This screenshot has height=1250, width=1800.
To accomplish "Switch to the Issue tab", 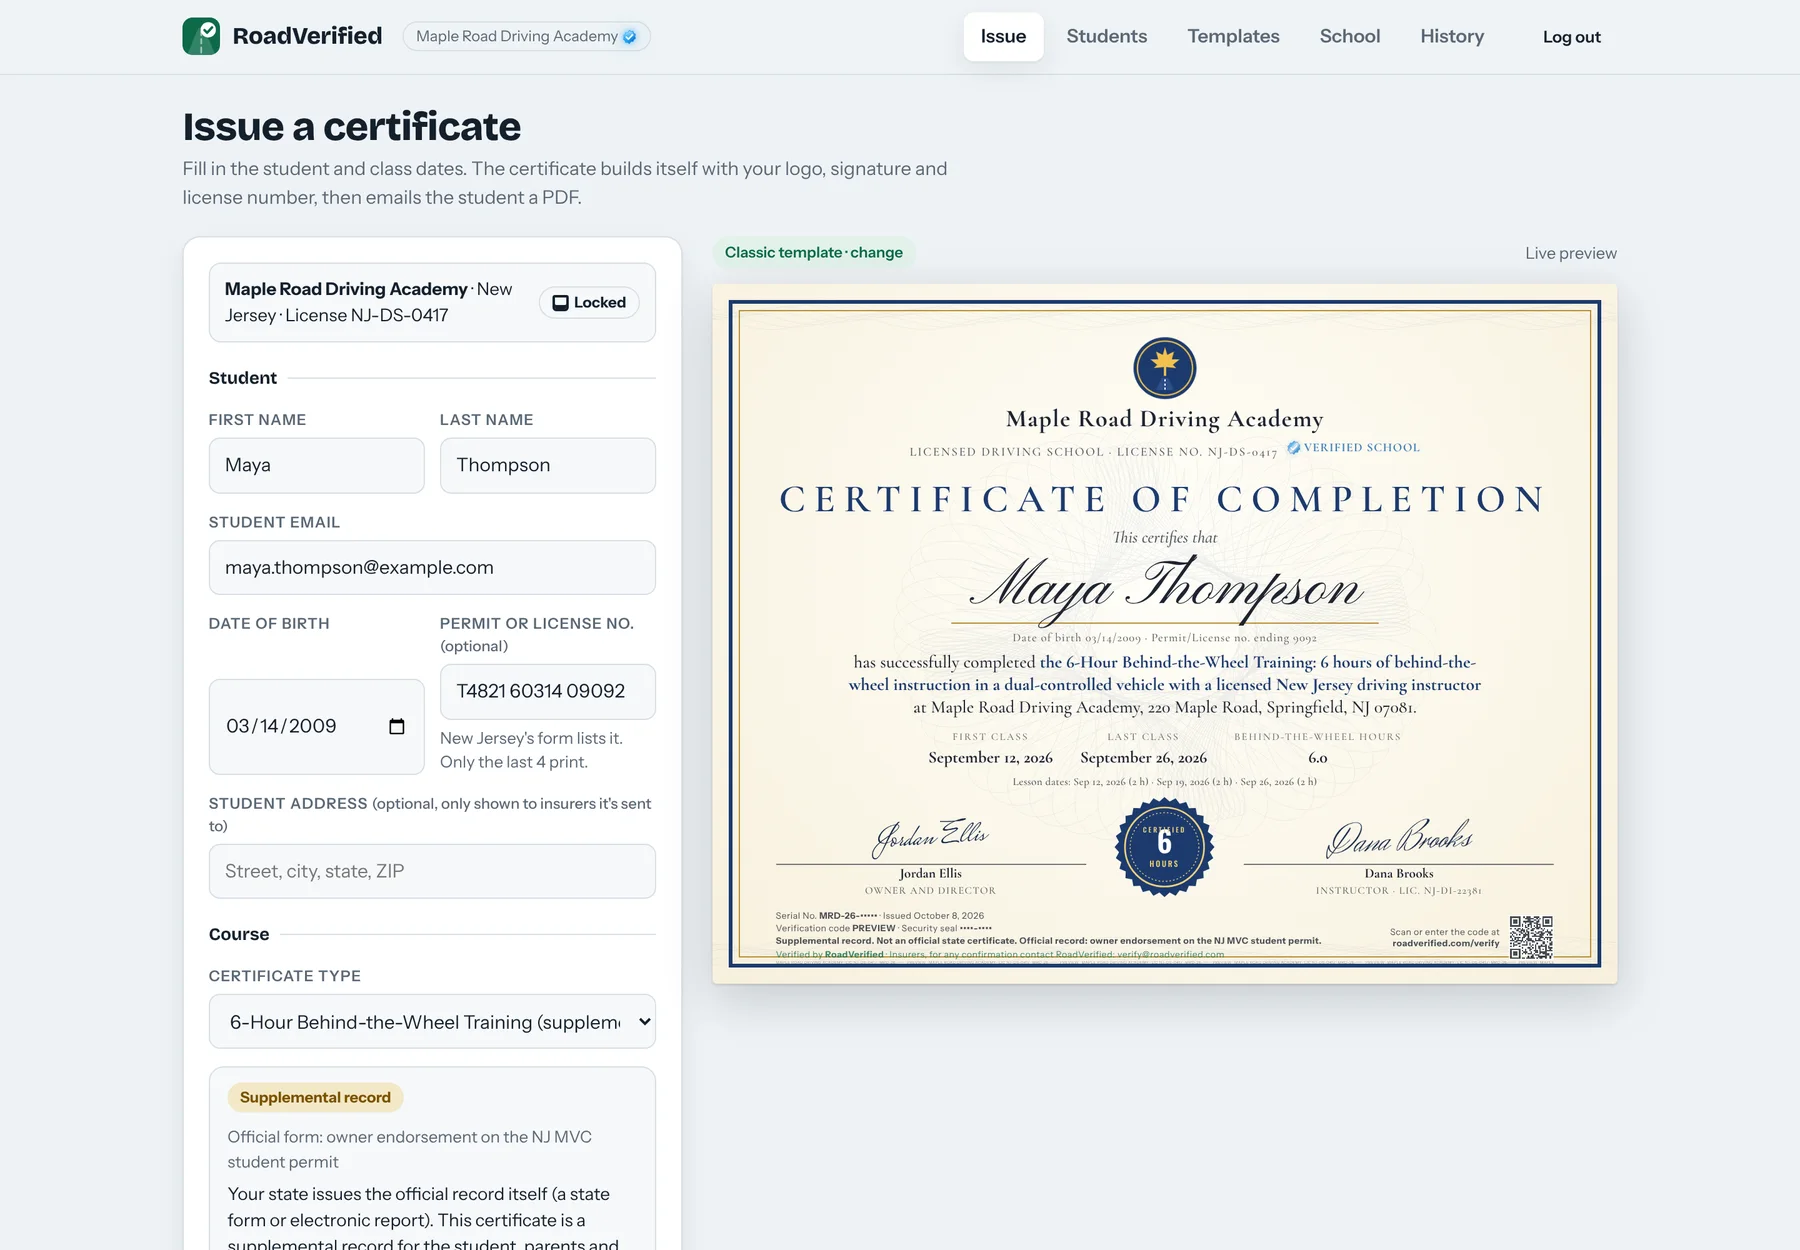I will coord(1003,37).
